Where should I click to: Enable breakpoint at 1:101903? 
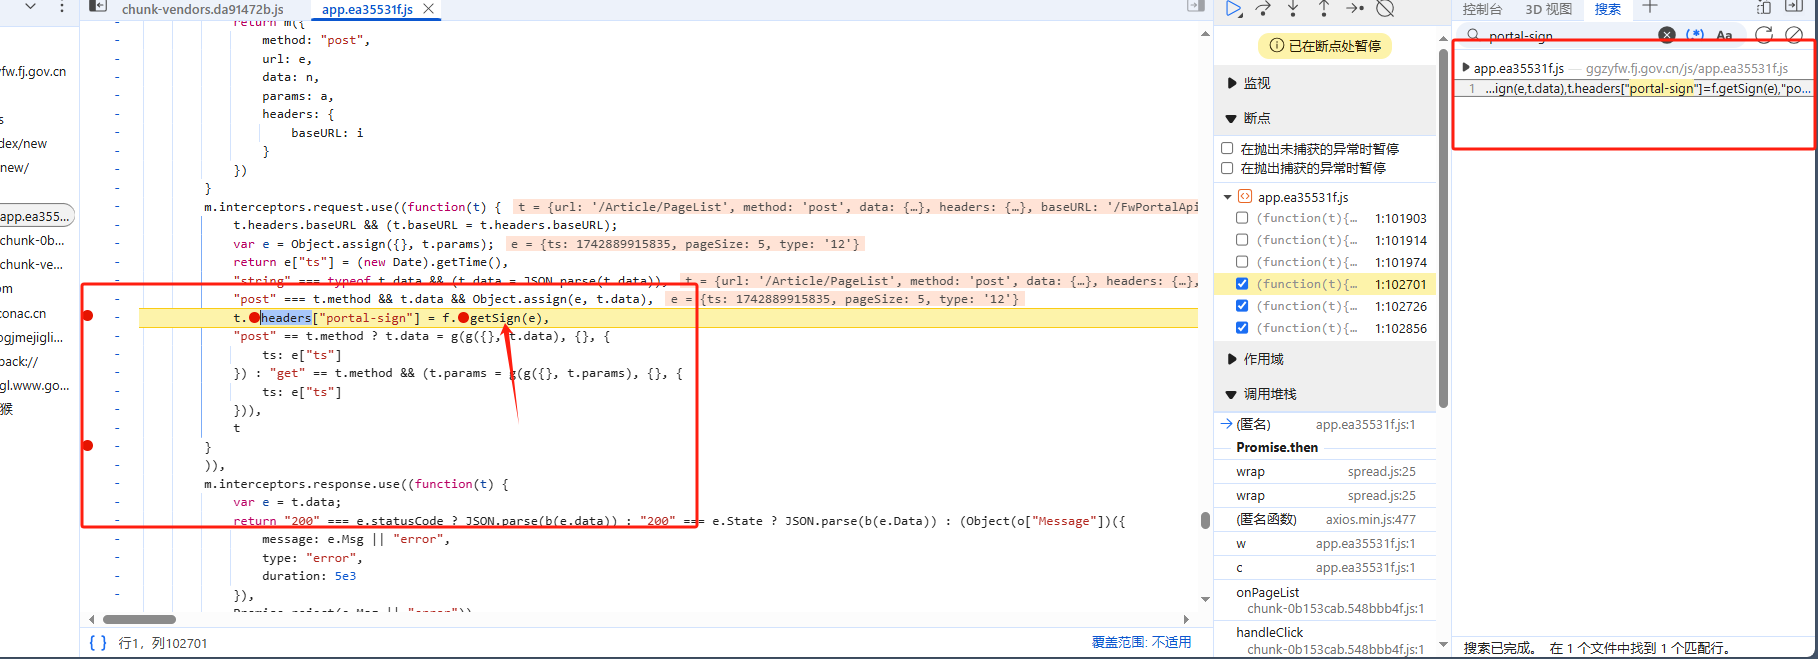(1242, 218)
